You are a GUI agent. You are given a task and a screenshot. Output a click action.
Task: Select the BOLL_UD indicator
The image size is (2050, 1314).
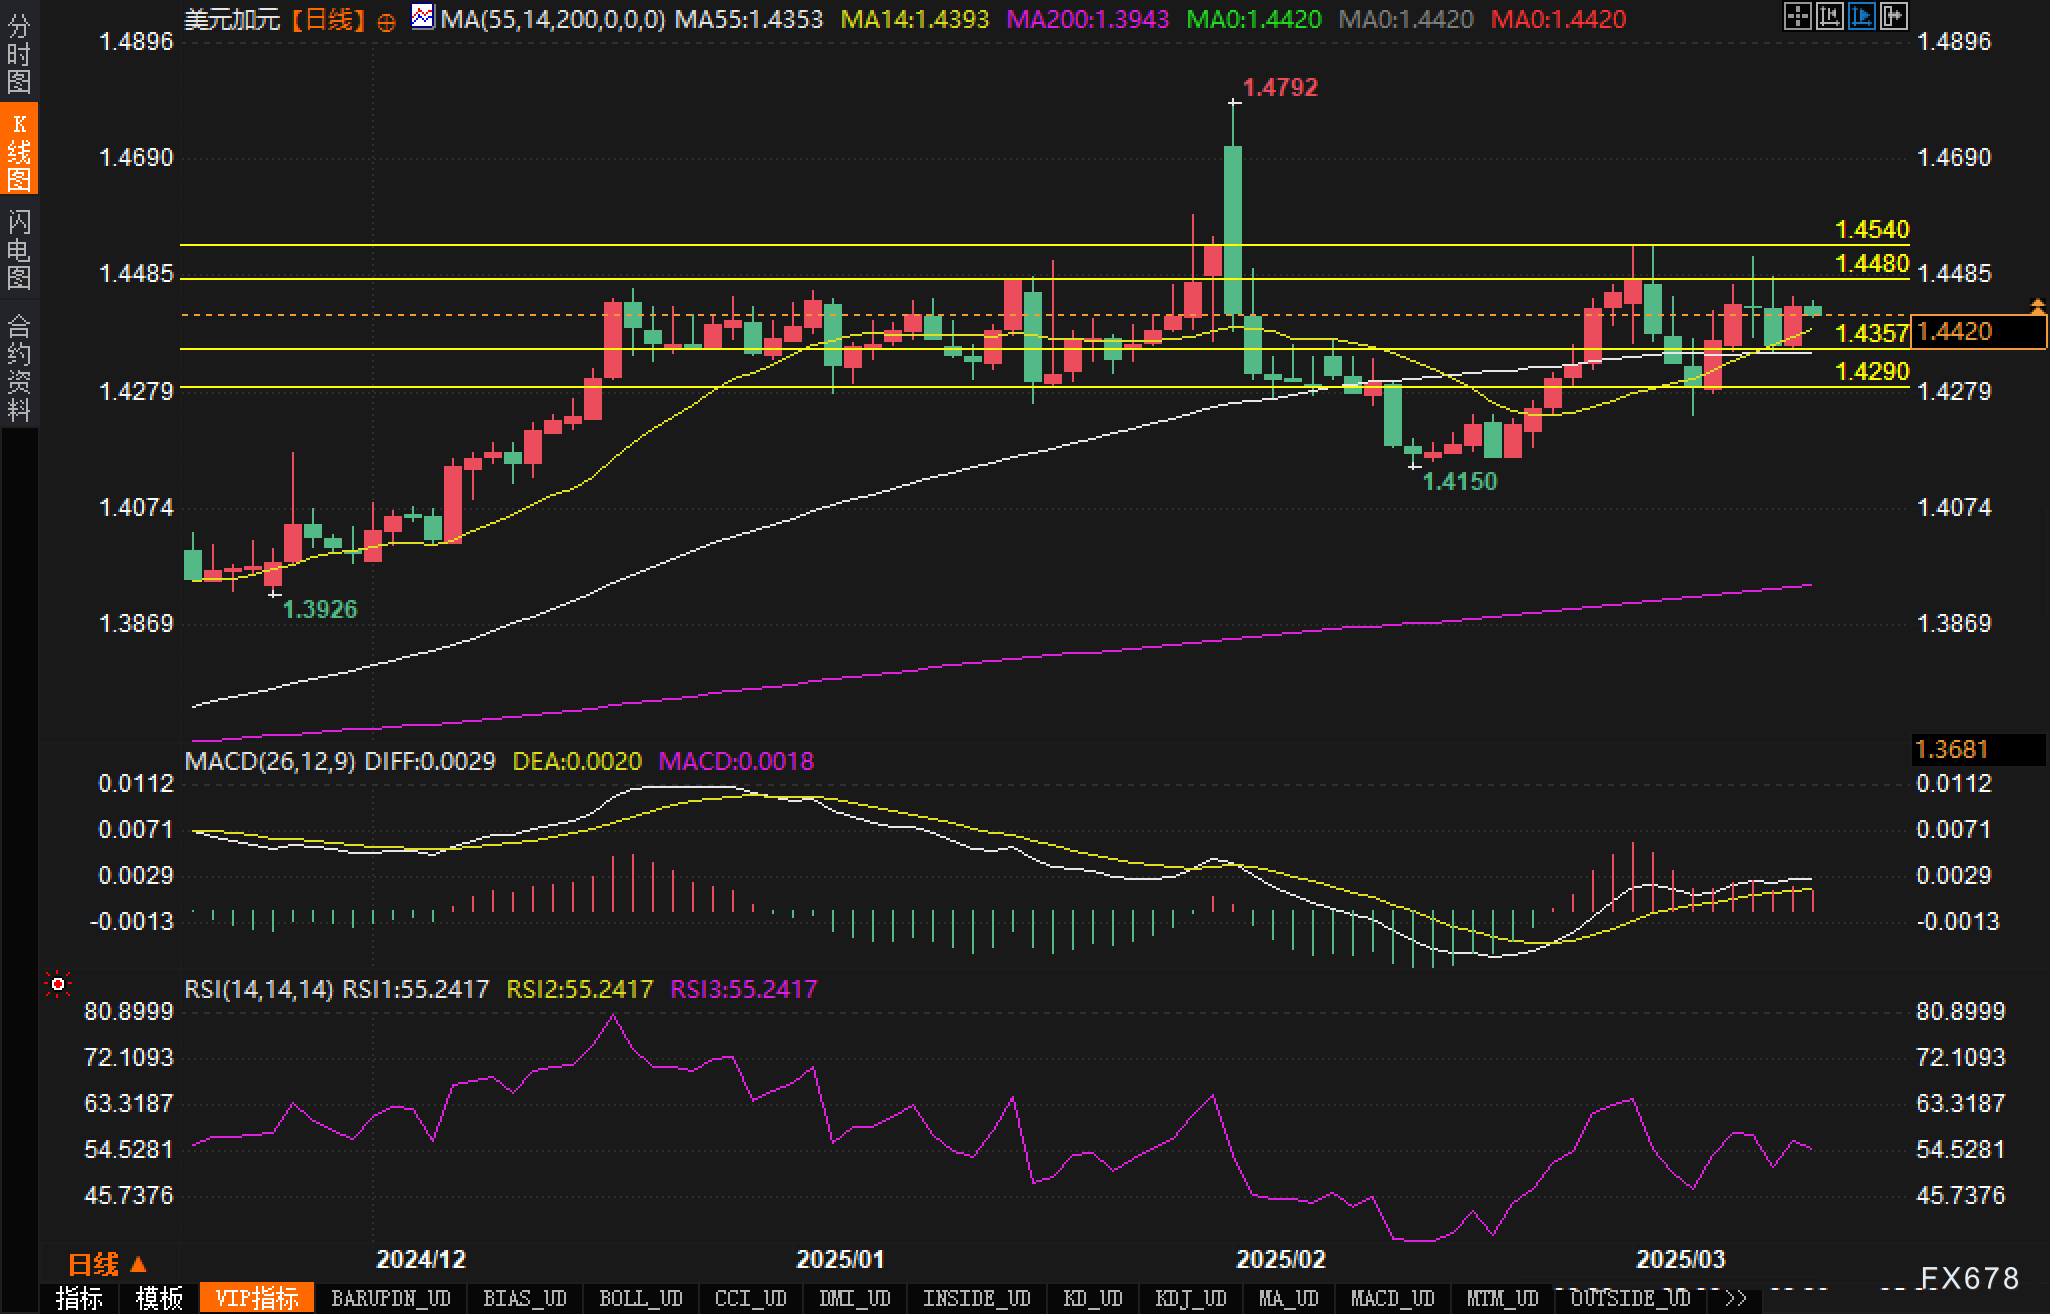(x=640, y=1298)
